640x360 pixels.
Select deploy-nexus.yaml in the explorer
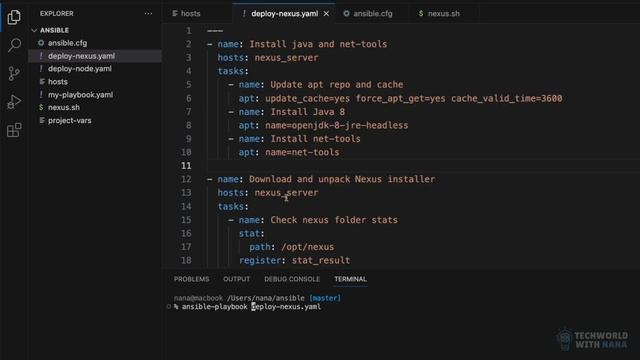81,56
